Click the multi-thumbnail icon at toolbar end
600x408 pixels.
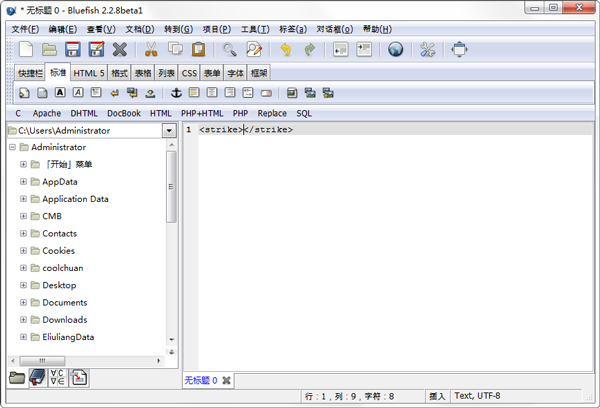328,93
